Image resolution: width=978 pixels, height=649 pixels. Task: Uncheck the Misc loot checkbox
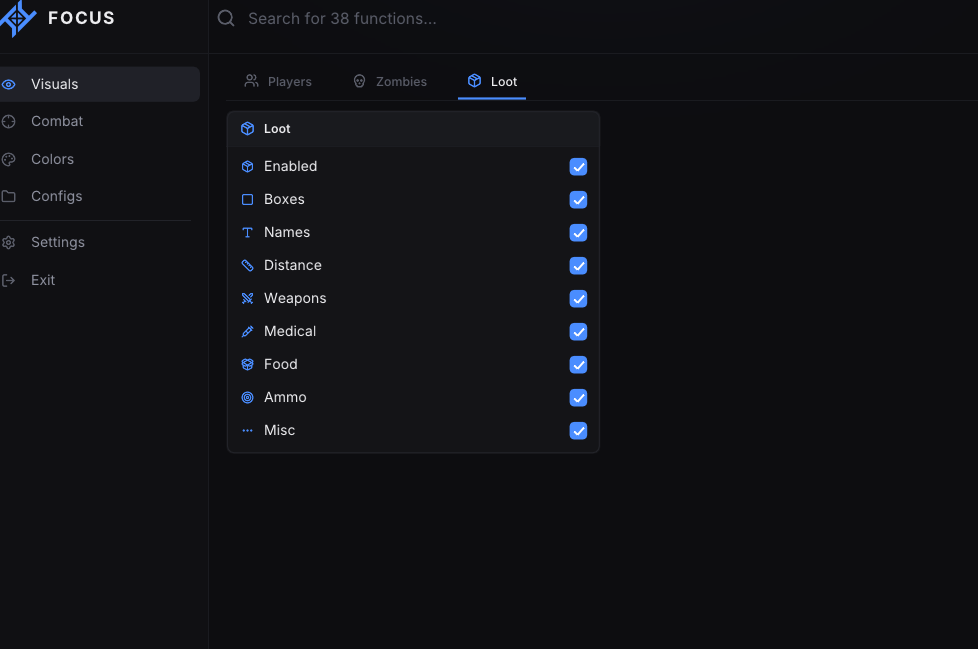578,431
